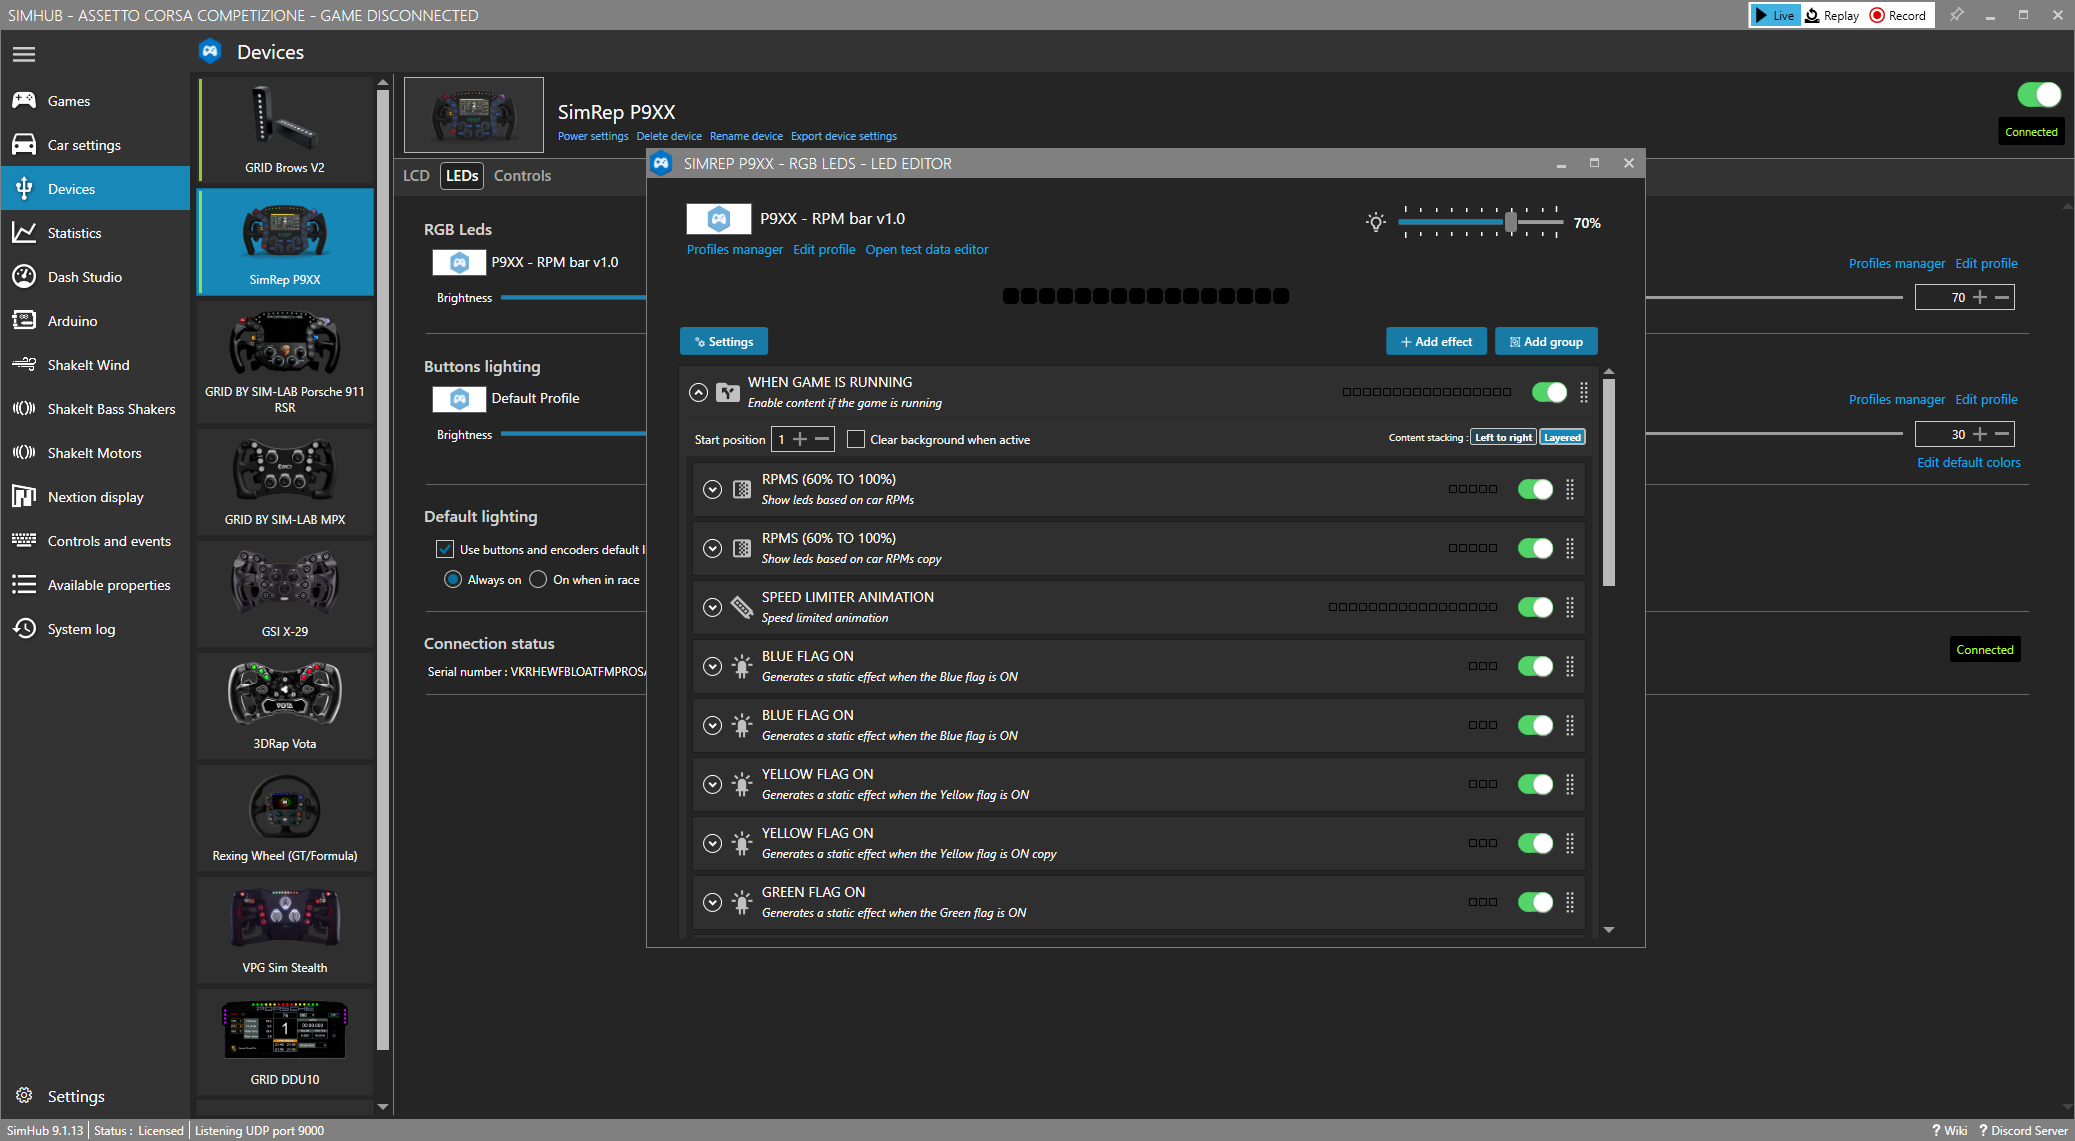Click the Settings gear icon at bottom

click(x=24, y=1096)
